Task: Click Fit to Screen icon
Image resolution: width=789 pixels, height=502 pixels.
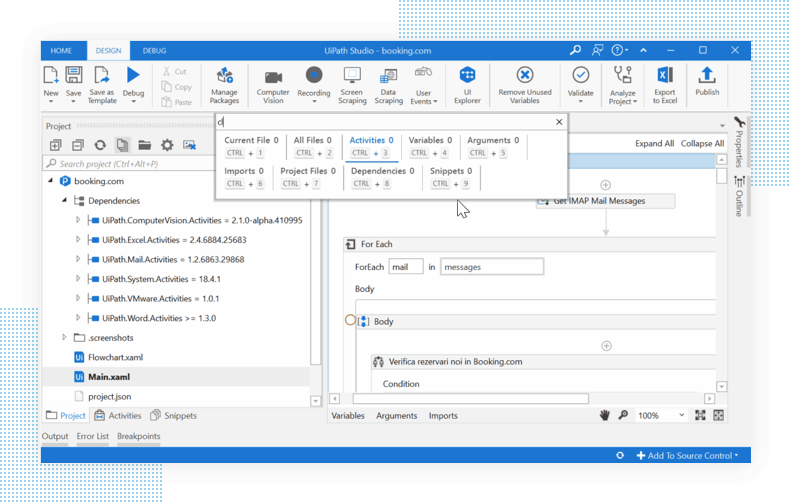Action: [x=700, y=415]
